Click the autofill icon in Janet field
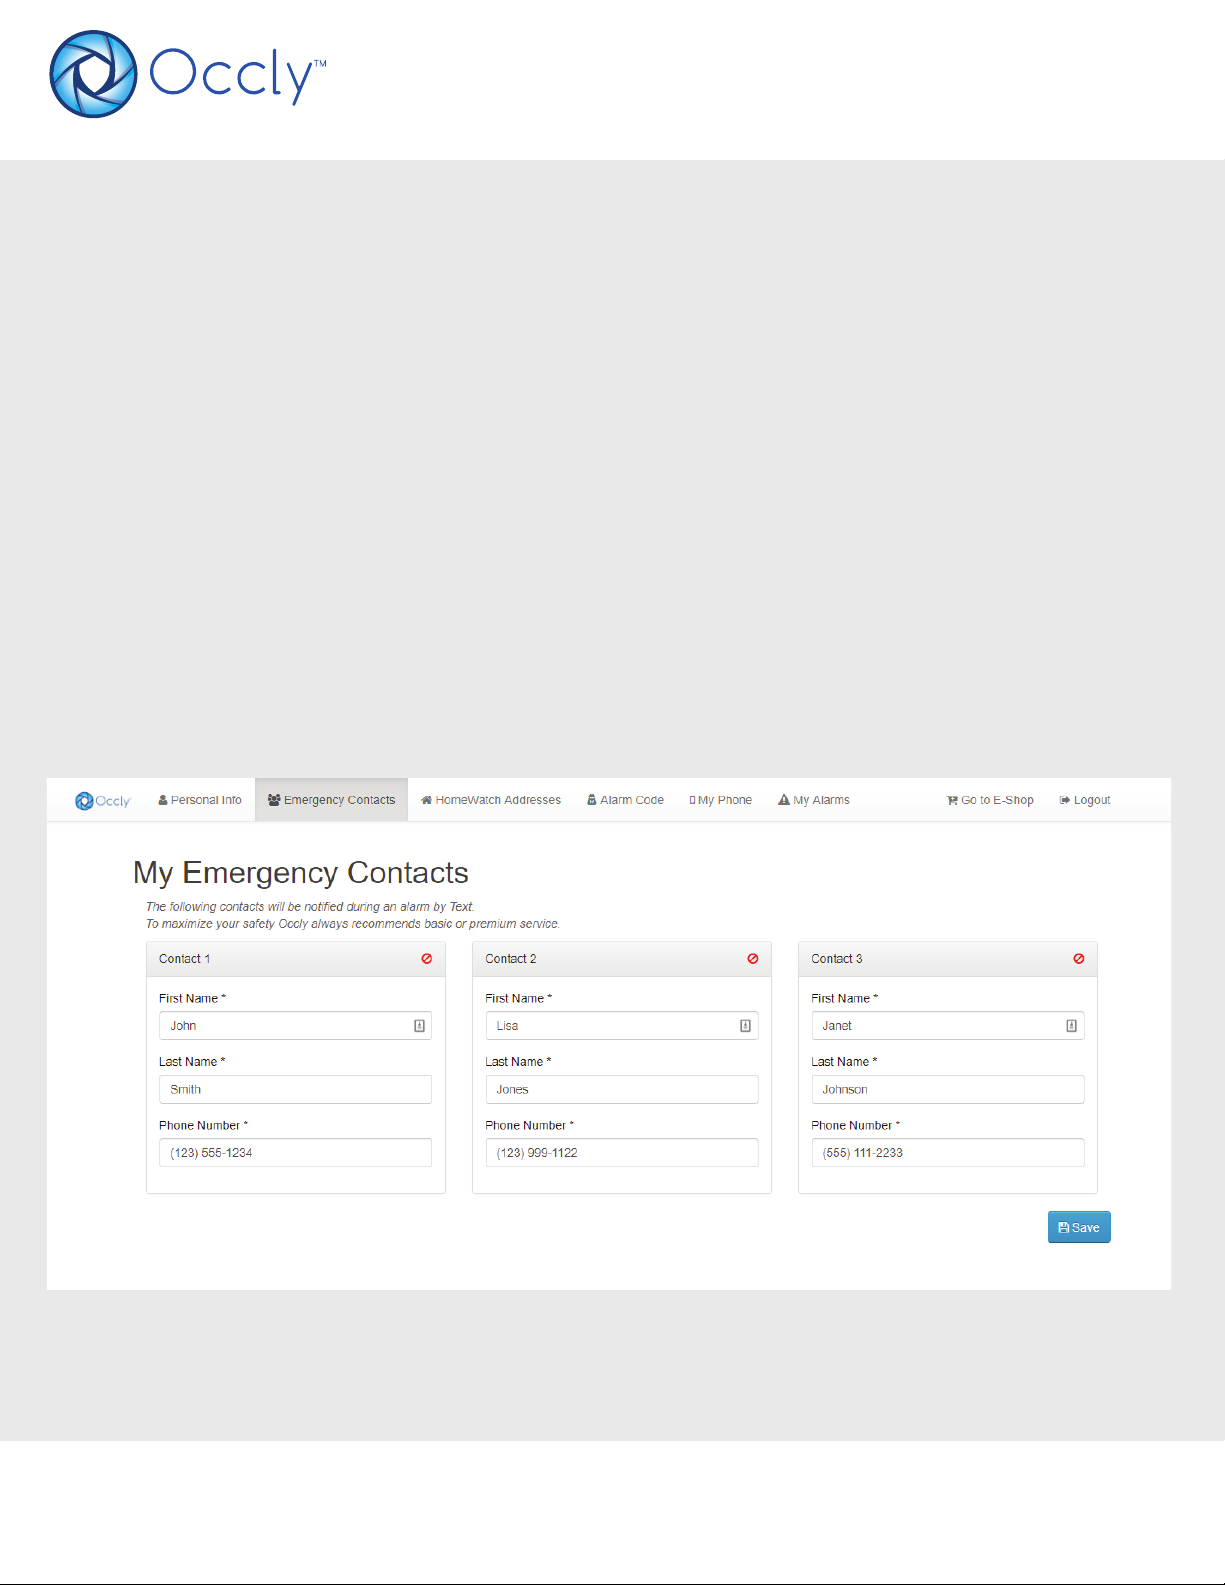 click(x=1071, y=1025)
